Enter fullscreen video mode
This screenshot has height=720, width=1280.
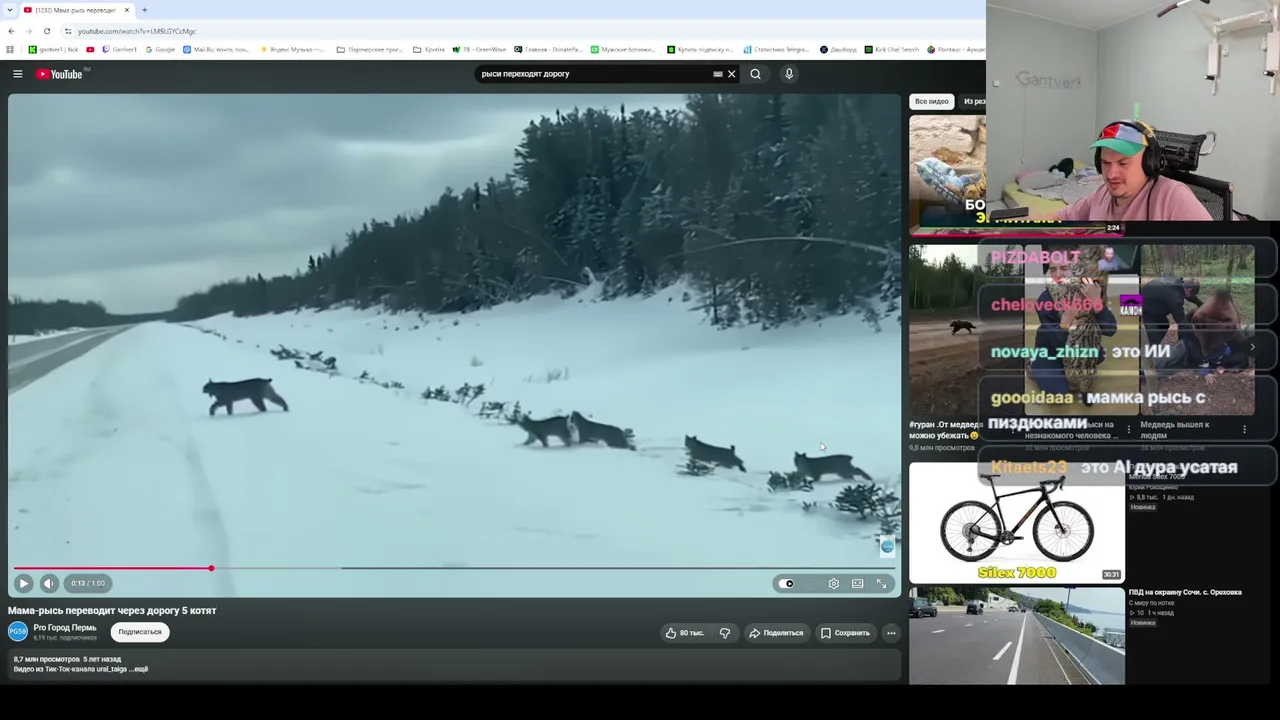coord(881,584)
